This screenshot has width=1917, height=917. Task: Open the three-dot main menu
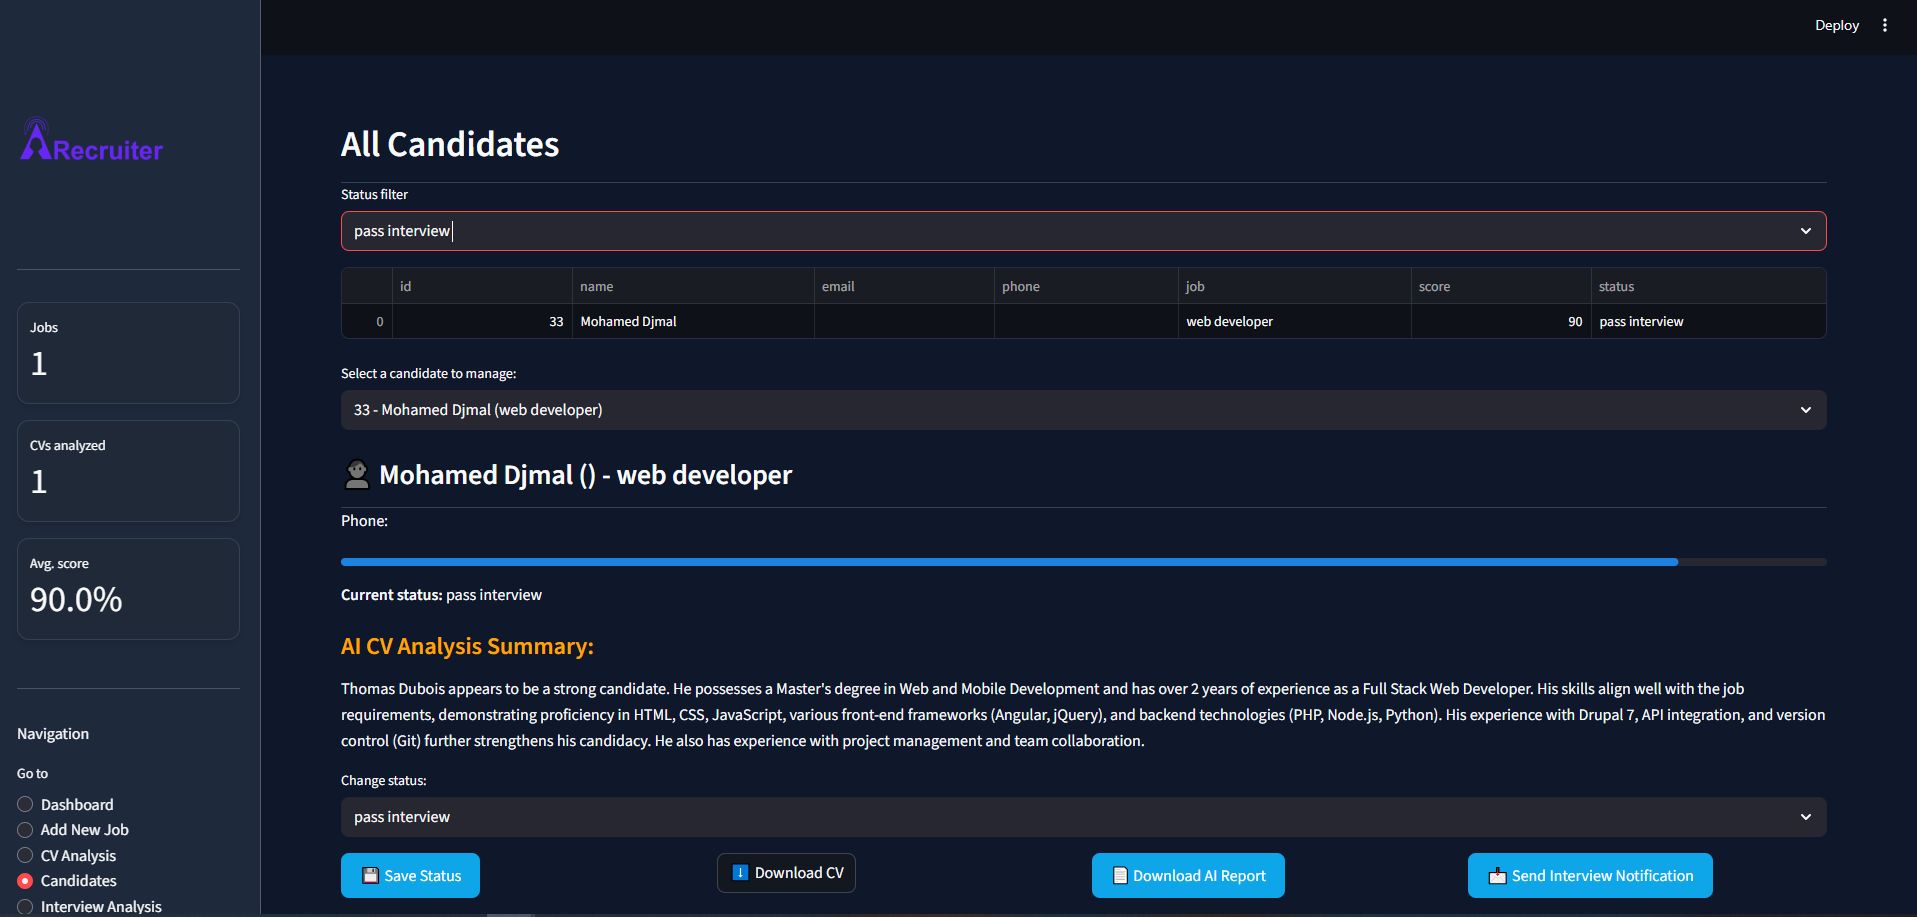pyautogui.click(x=1885, y=26)
